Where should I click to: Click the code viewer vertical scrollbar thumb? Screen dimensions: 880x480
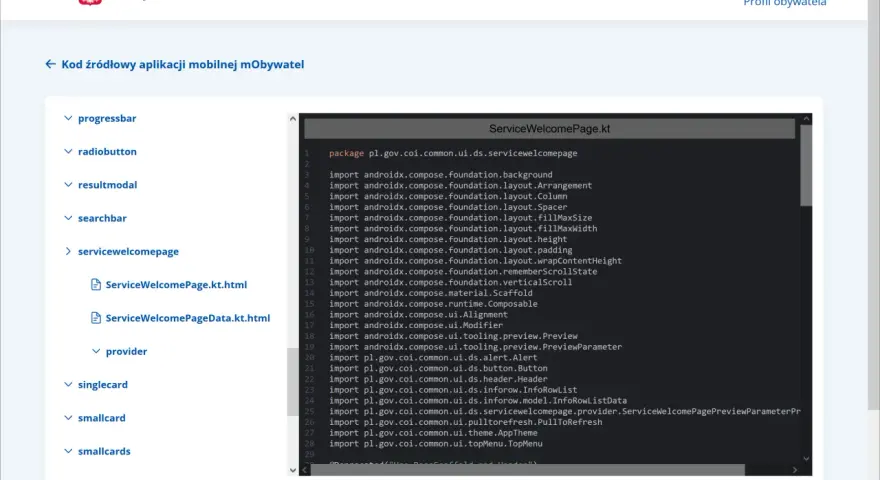point(806,166)
